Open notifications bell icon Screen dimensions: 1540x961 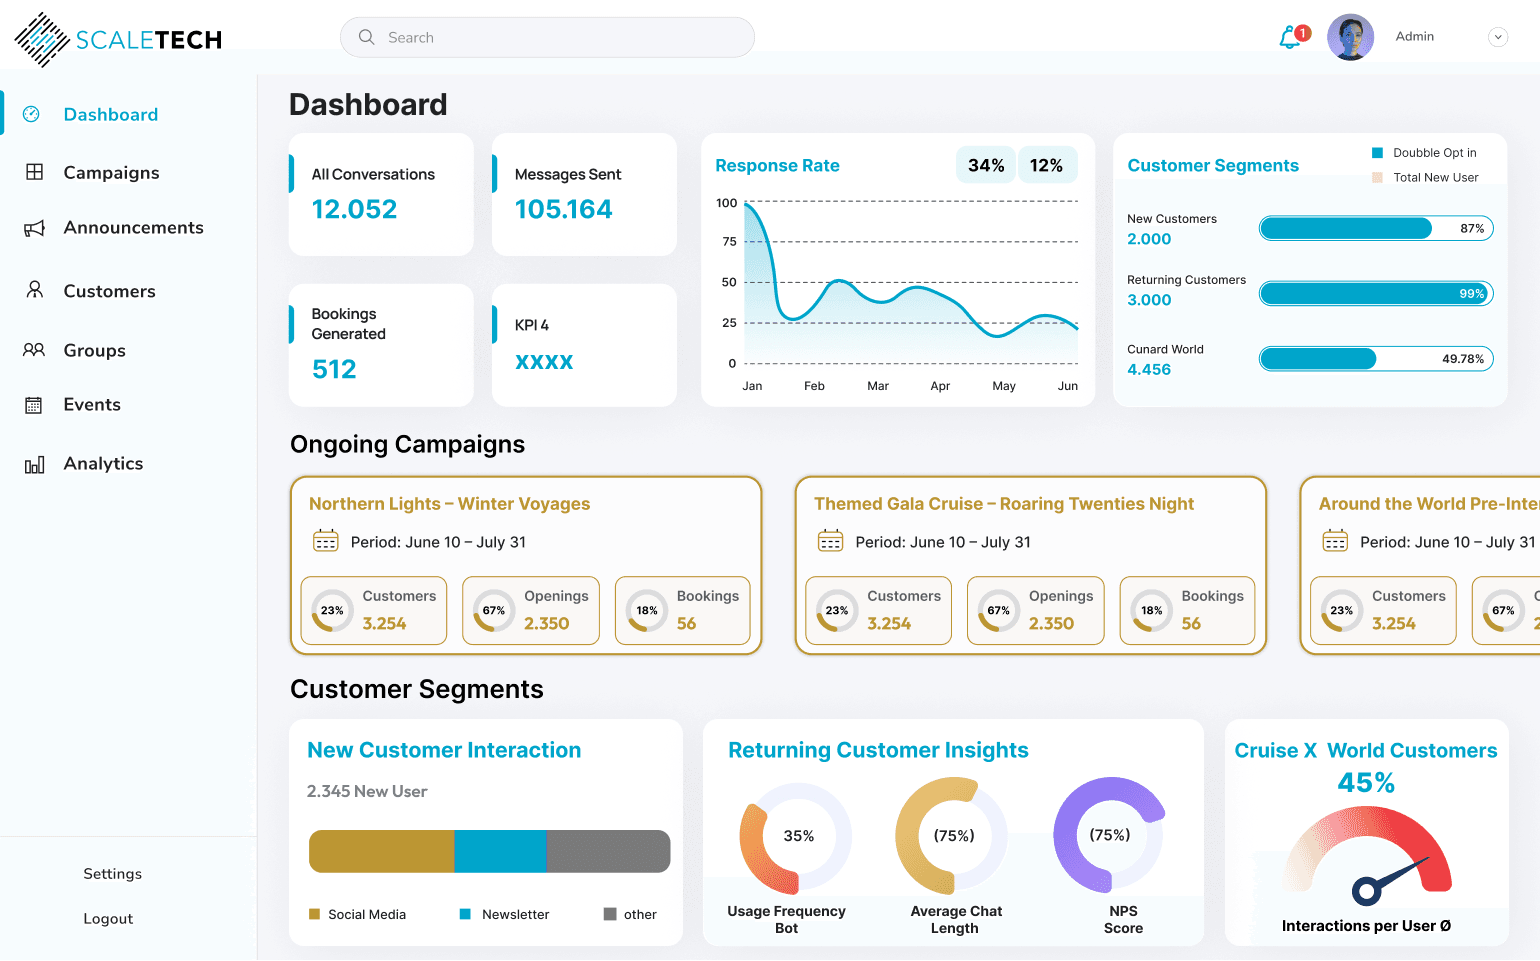click(x=1291, y=38)
